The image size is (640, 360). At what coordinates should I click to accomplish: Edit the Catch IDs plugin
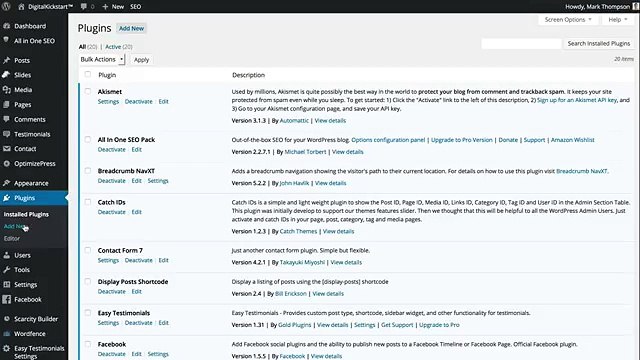(x=136, y=212)
